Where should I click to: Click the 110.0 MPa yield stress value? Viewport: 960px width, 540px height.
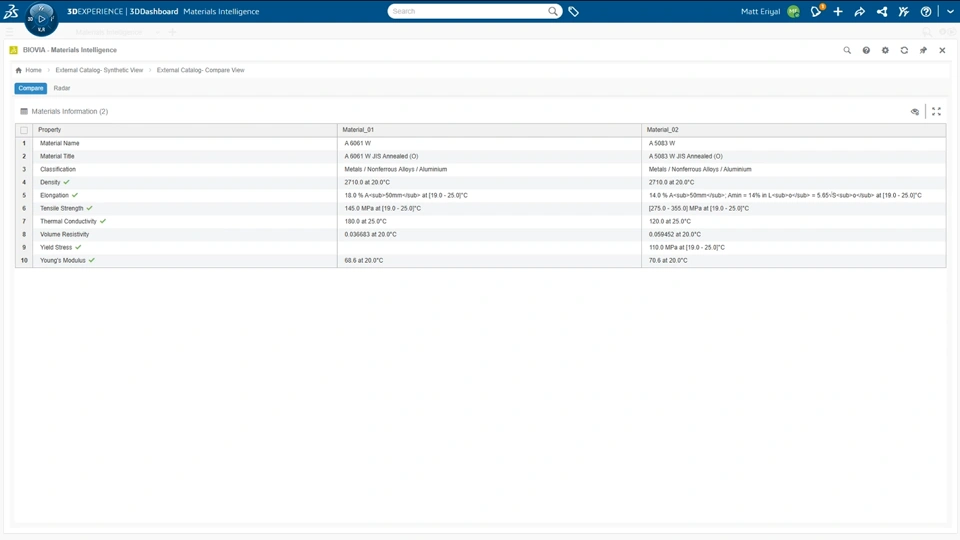point(687,247)
